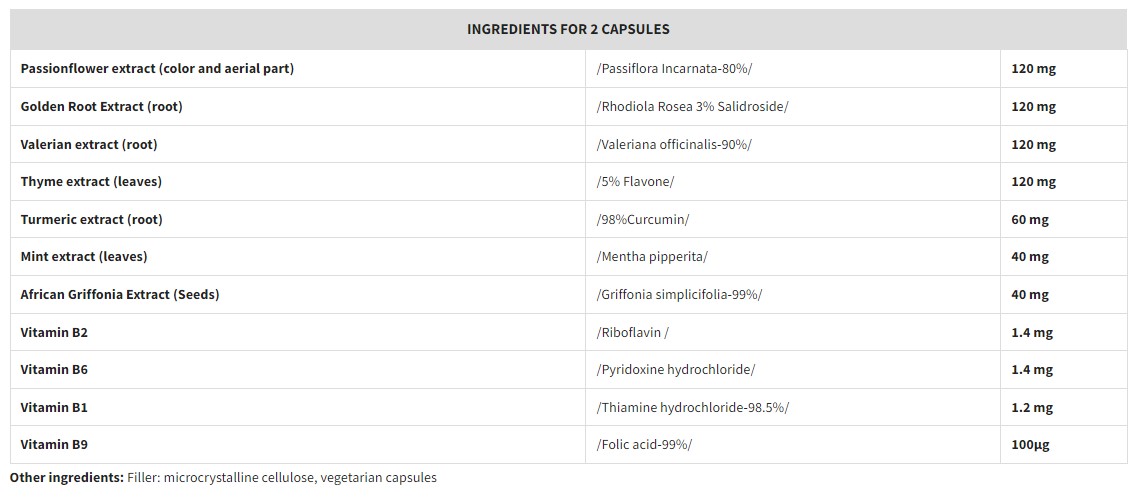Select the Thiamine hydrochloride-98.5% text
Viewport: 1139px width, 503px height.
(693, 407)
